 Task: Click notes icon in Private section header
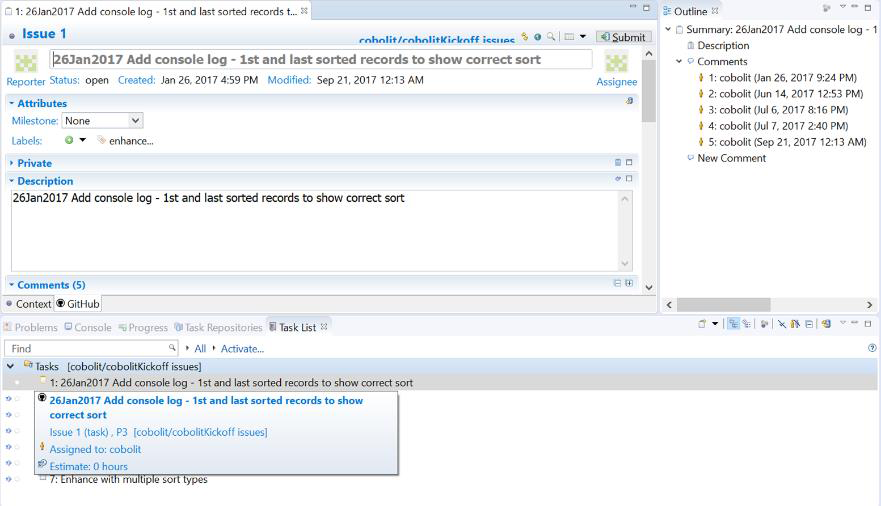[617, 162]
